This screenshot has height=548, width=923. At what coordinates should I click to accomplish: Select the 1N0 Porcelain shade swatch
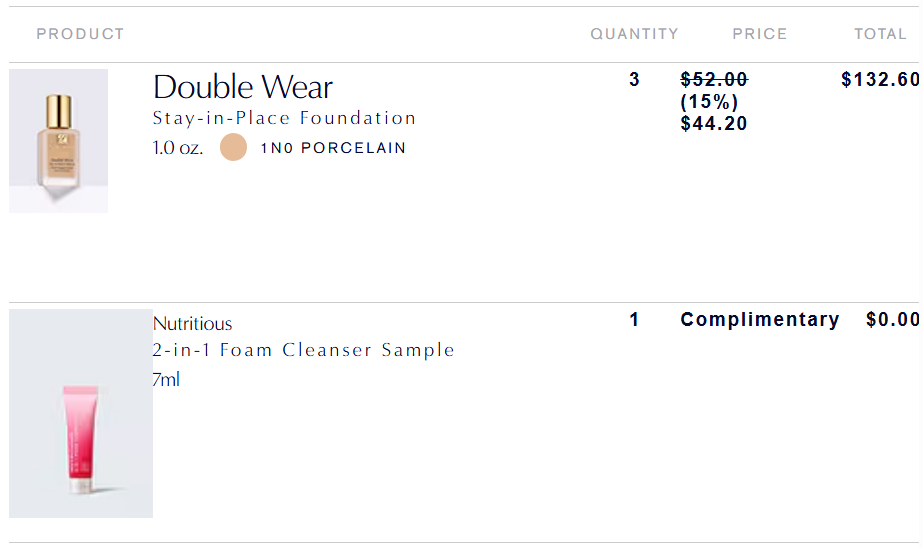233,148
